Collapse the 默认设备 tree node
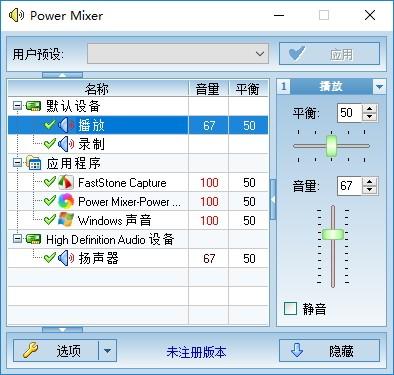394x375 pixels. [17, 106]
